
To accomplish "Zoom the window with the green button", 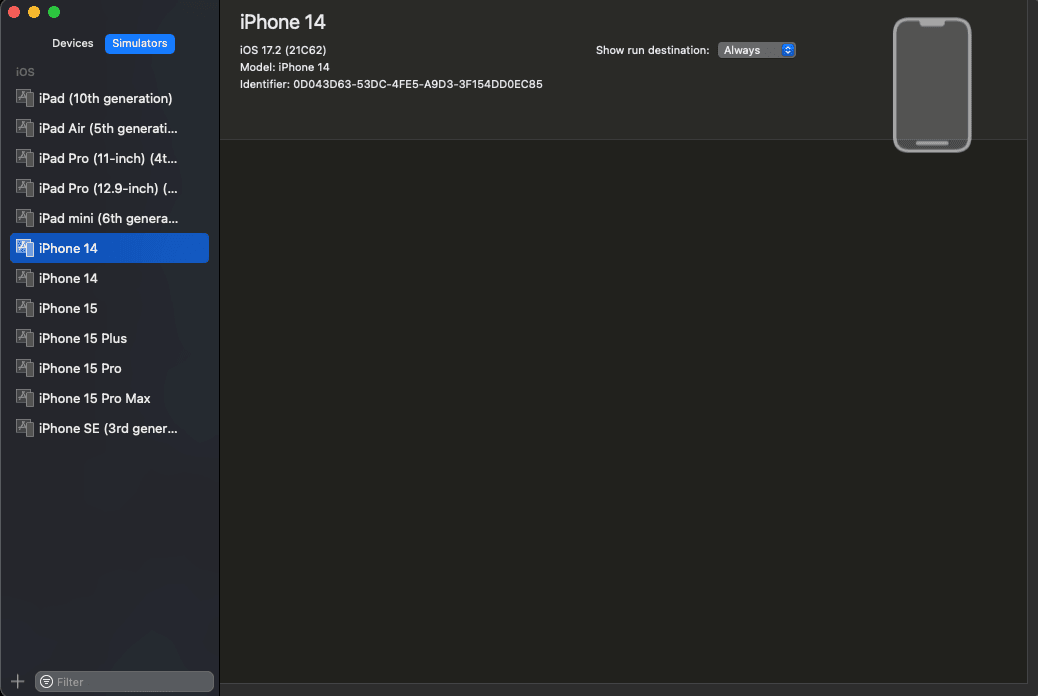I will click(54, 12).
